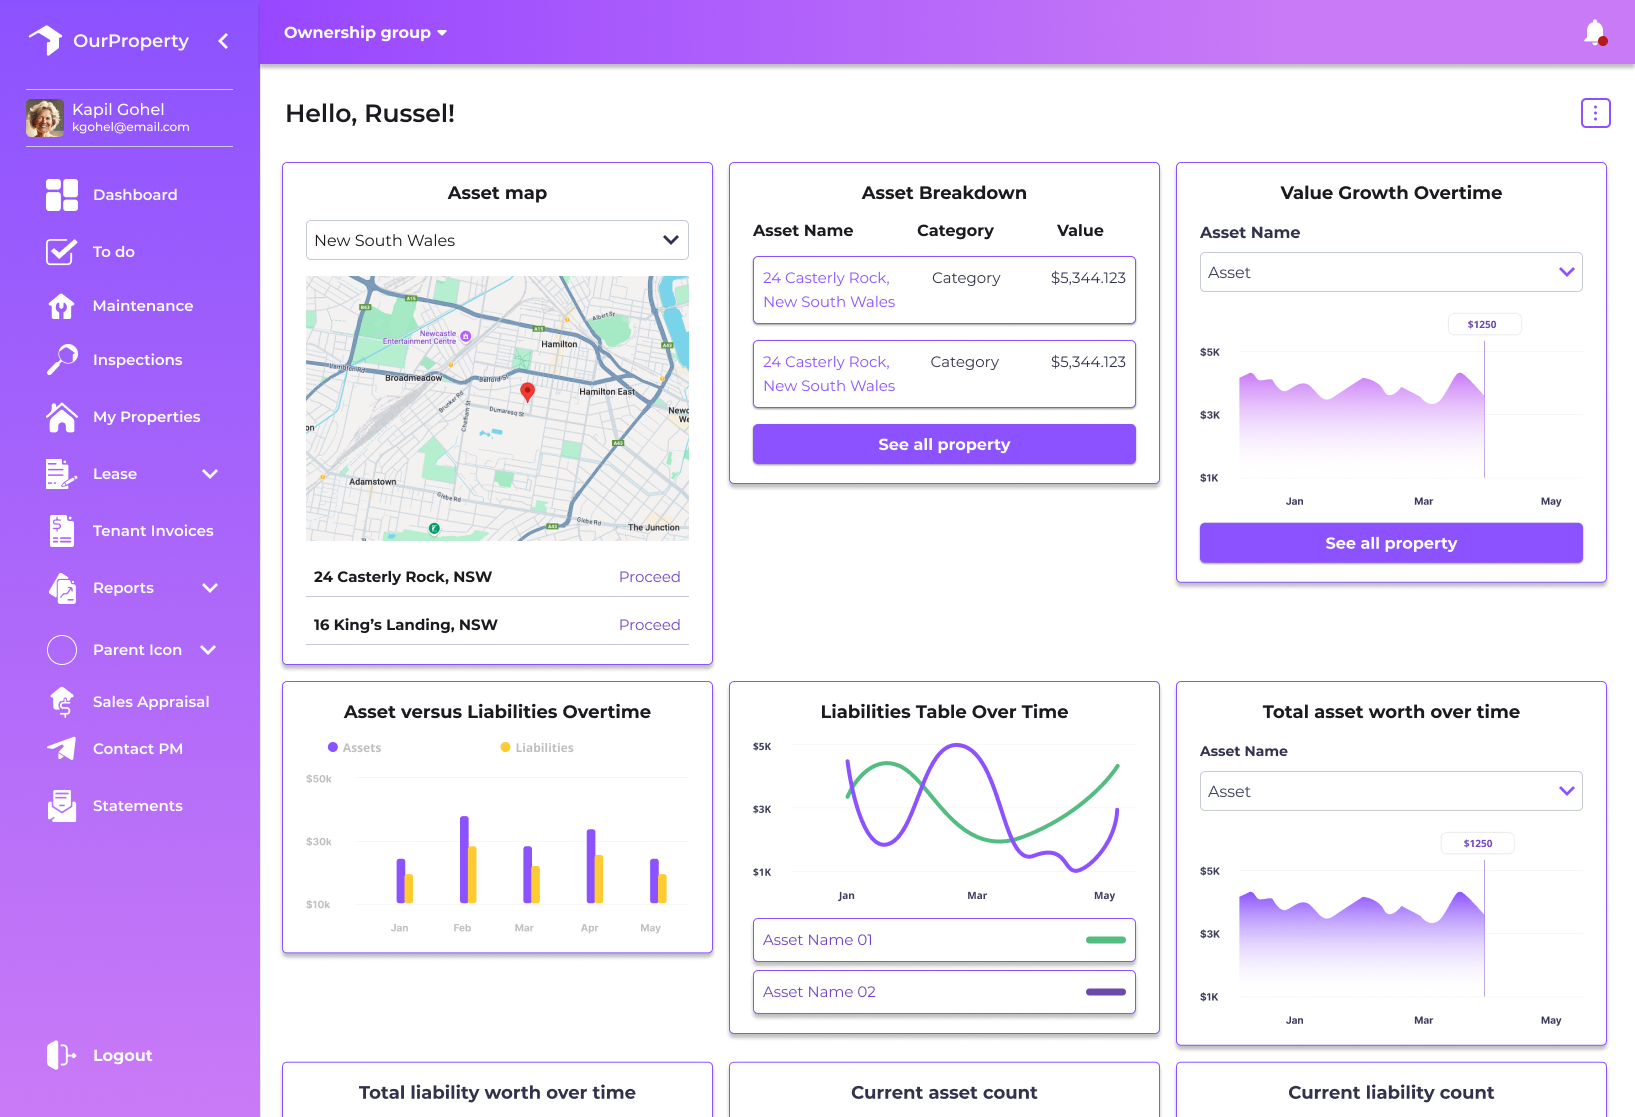Click the Tenant Invoices icon
This screenshot has height=1117, width=1635.
coord(61,531)
